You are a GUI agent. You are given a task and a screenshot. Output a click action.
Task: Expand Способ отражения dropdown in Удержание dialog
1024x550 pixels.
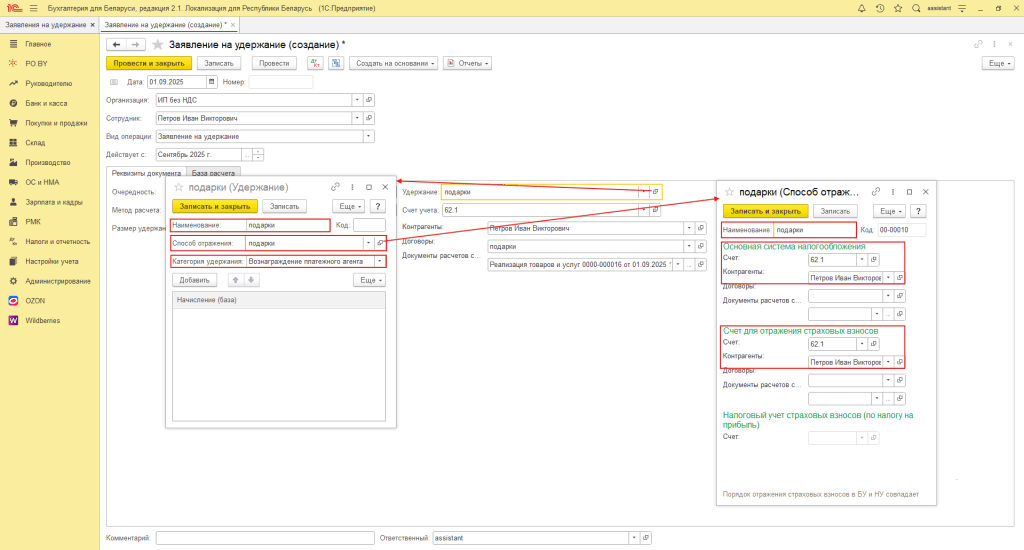(368, 243)
